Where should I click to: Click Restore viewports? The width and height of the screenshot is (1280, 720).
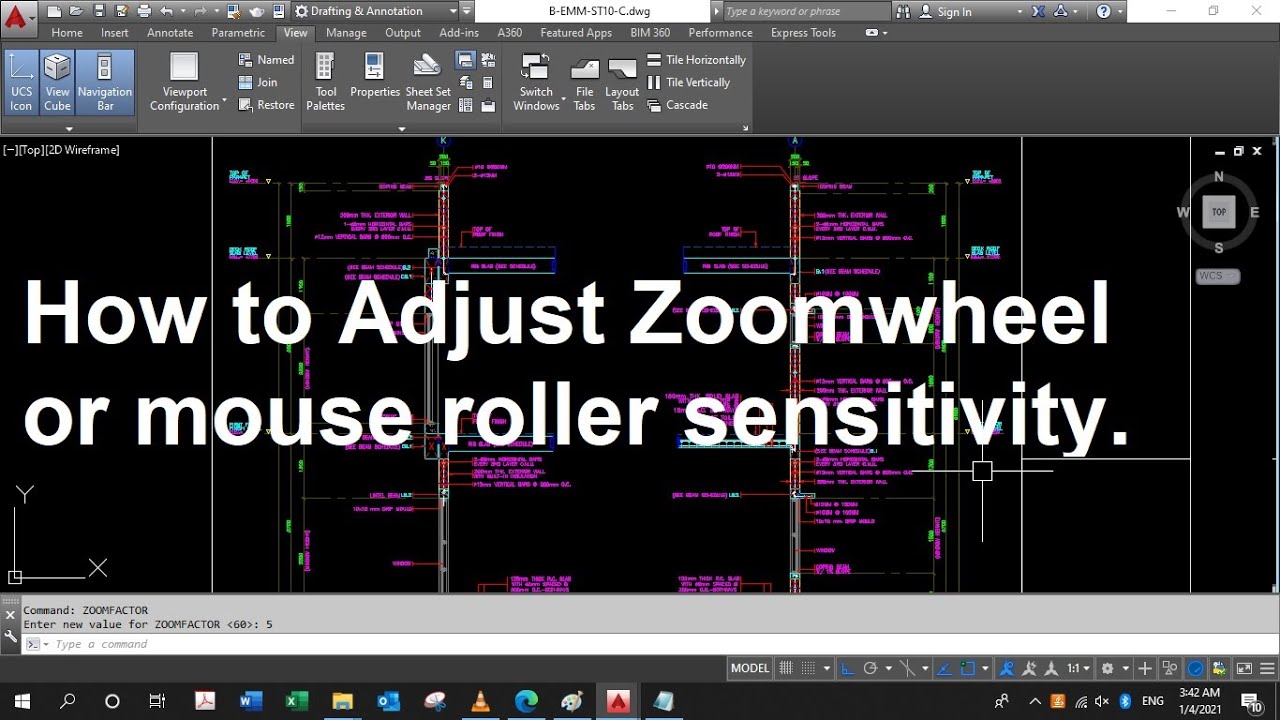[x=266, y=105]
